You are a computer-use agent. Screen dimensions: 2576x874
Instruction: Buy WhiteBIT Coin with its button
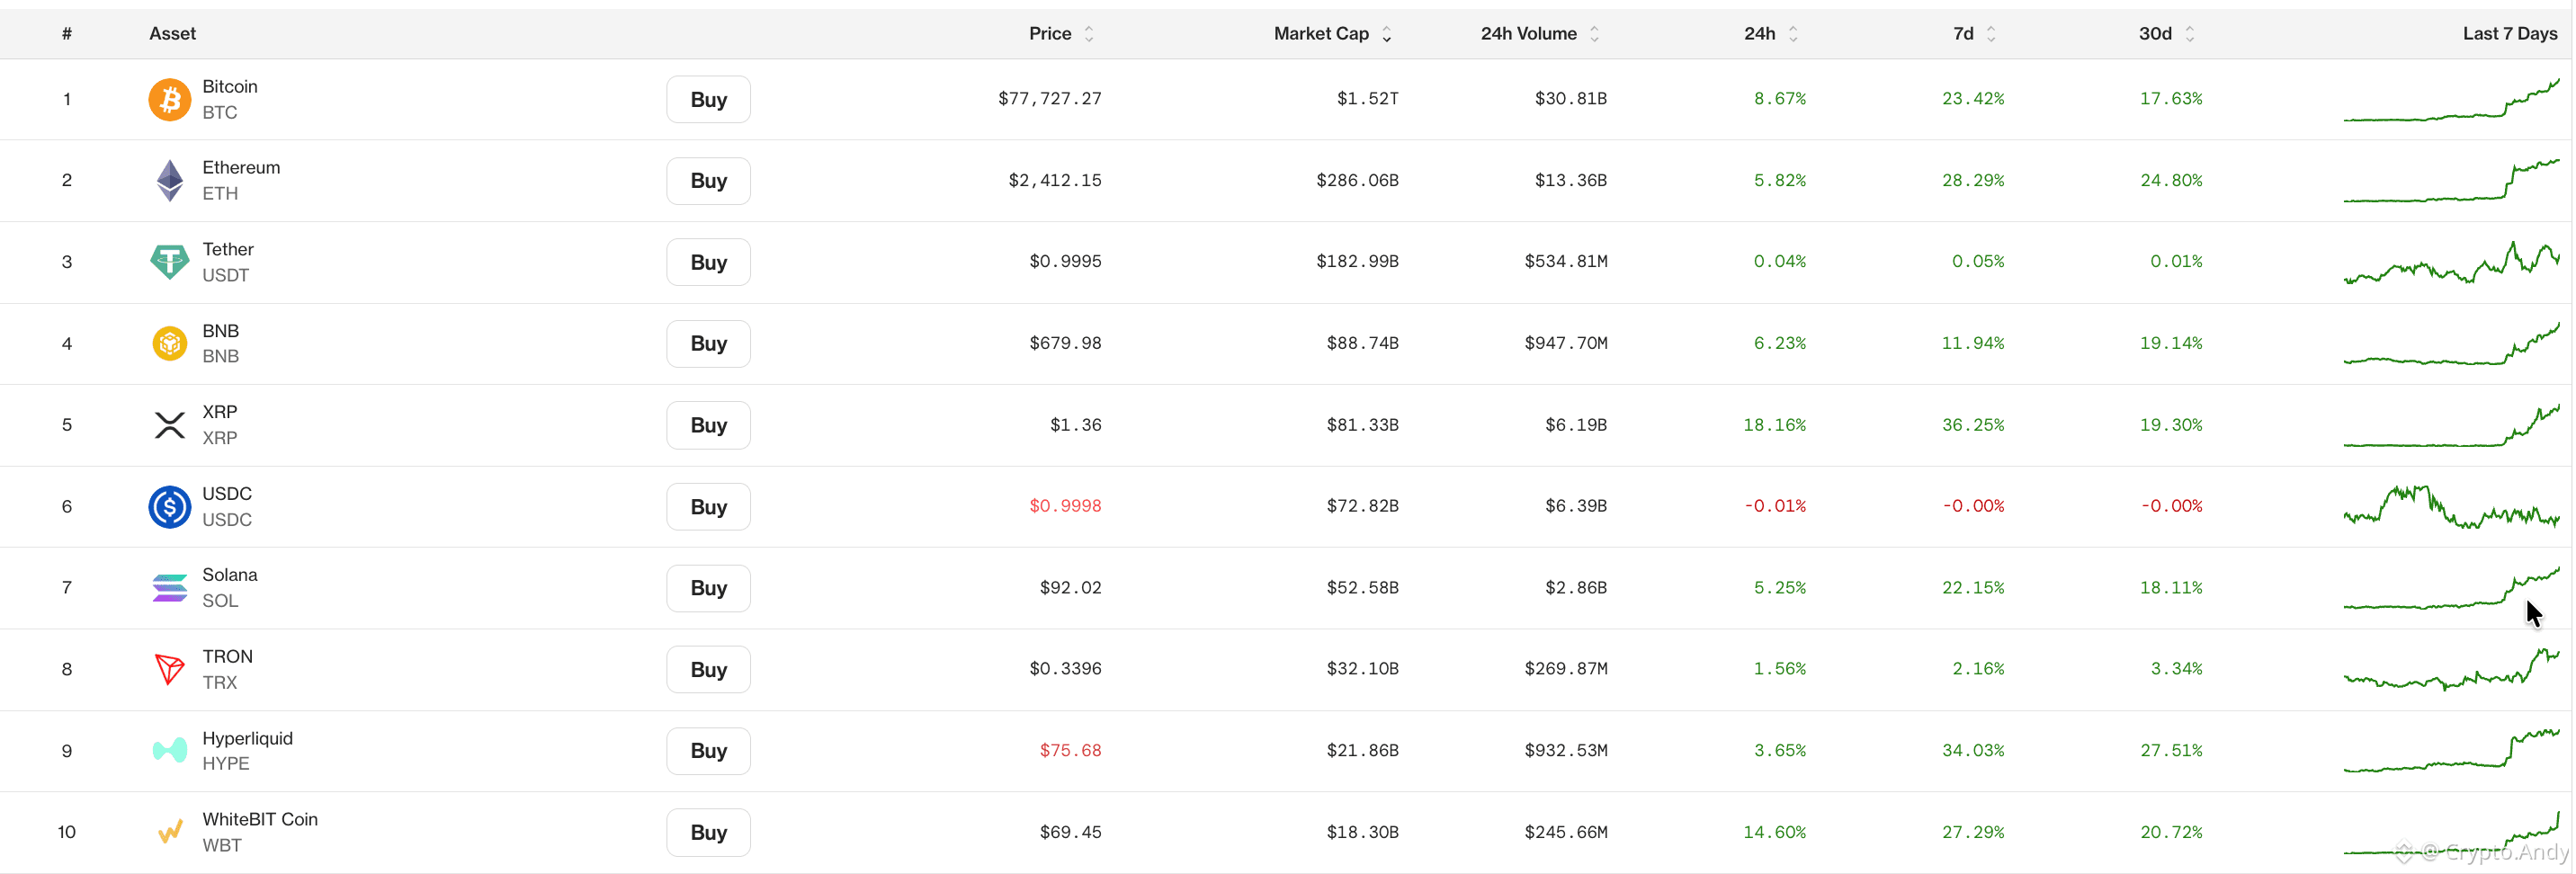[x=708, y=832]
